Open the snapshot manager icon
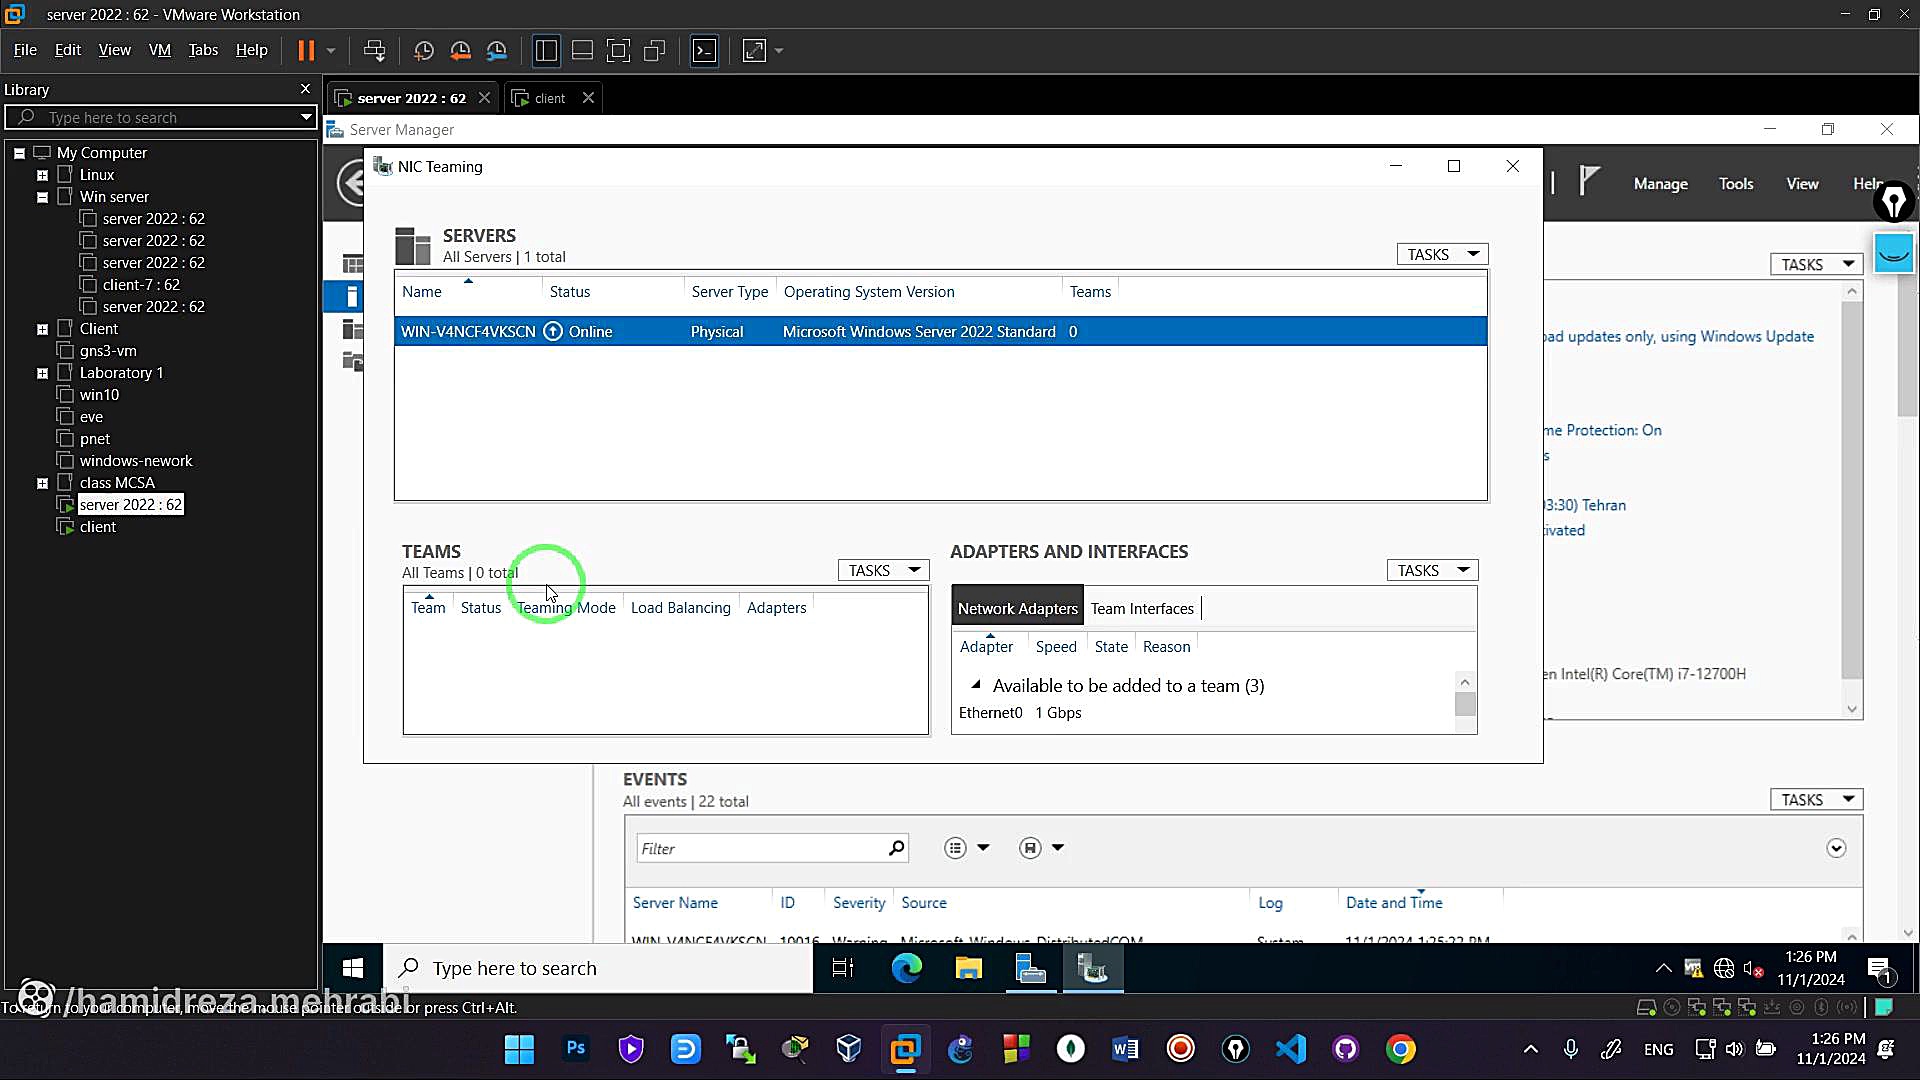The width and height of the screenshot is (1920, 1080). pos(497,50)
